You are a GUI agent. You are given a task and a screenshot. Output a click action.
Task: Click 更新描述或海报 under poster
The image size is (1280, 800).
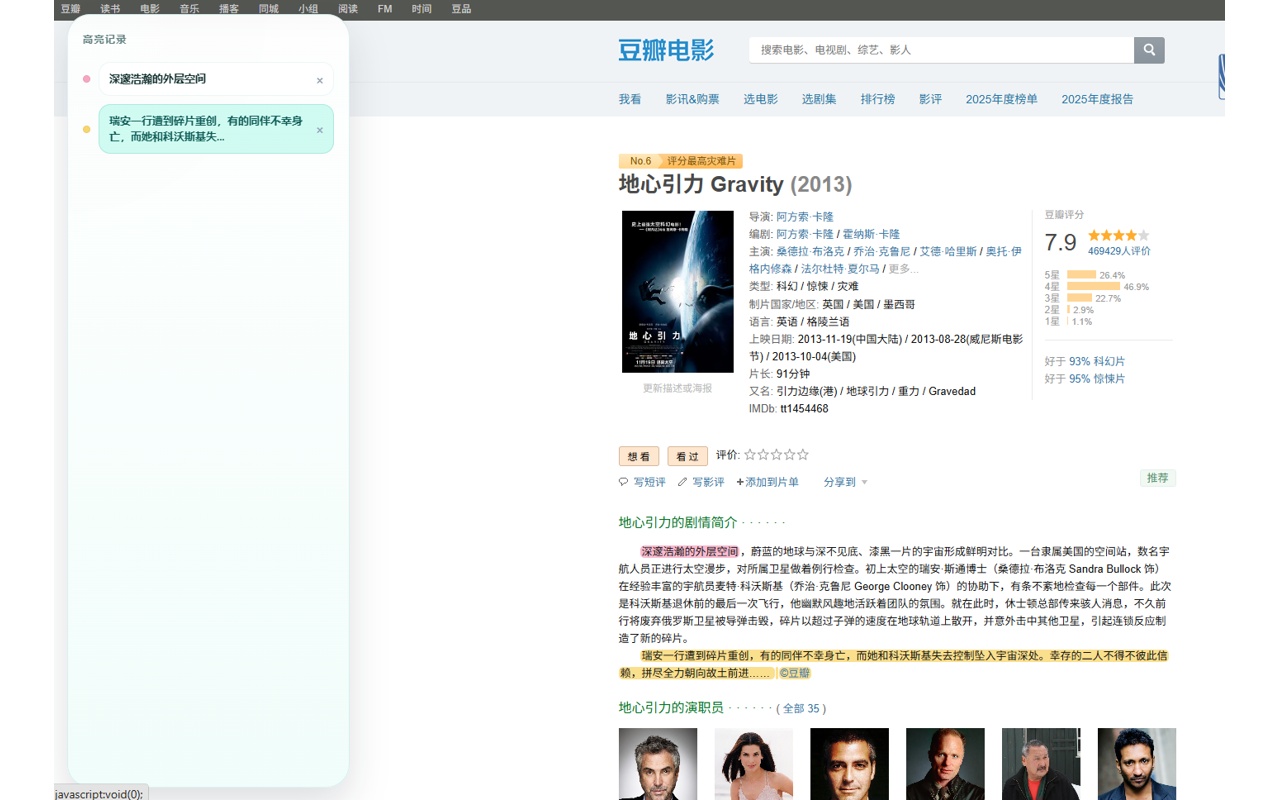[678, 388]
